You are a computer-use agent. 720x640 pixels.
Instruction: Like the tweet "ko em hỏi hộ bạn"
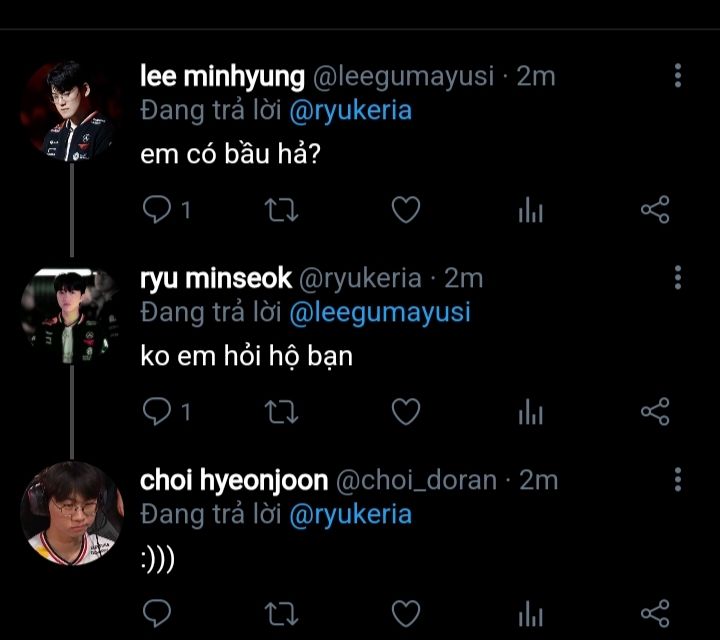click(404, 410)
